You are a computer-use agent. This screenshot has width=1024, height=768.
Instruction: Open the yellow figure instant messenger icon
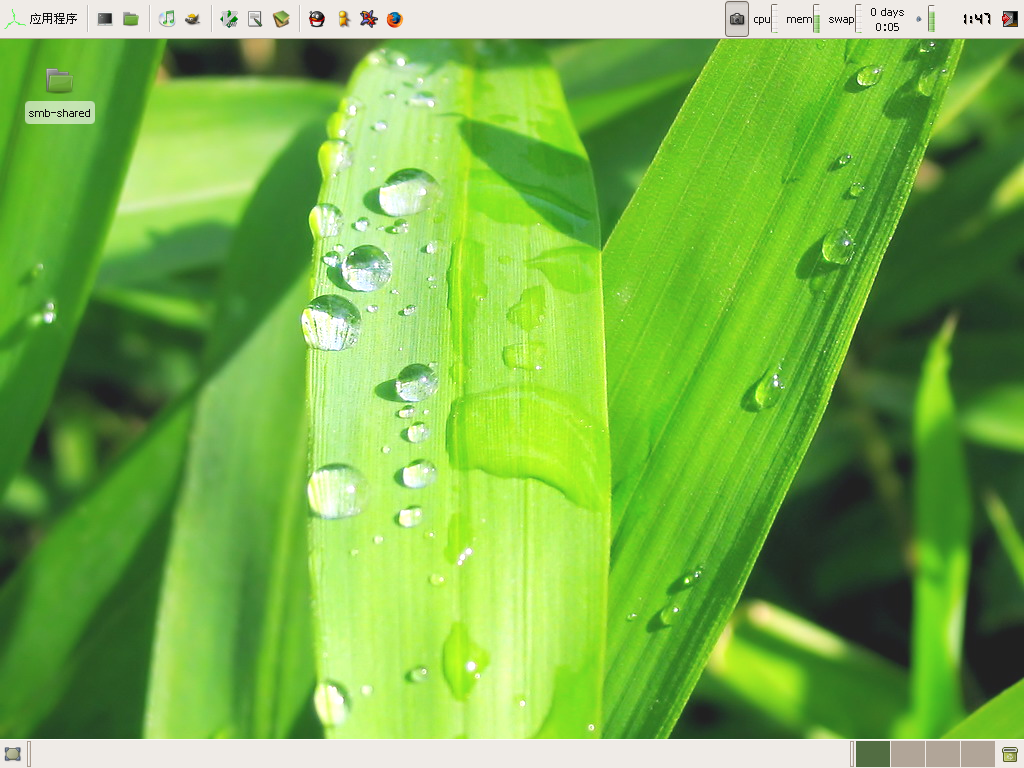tap(344, 19)
